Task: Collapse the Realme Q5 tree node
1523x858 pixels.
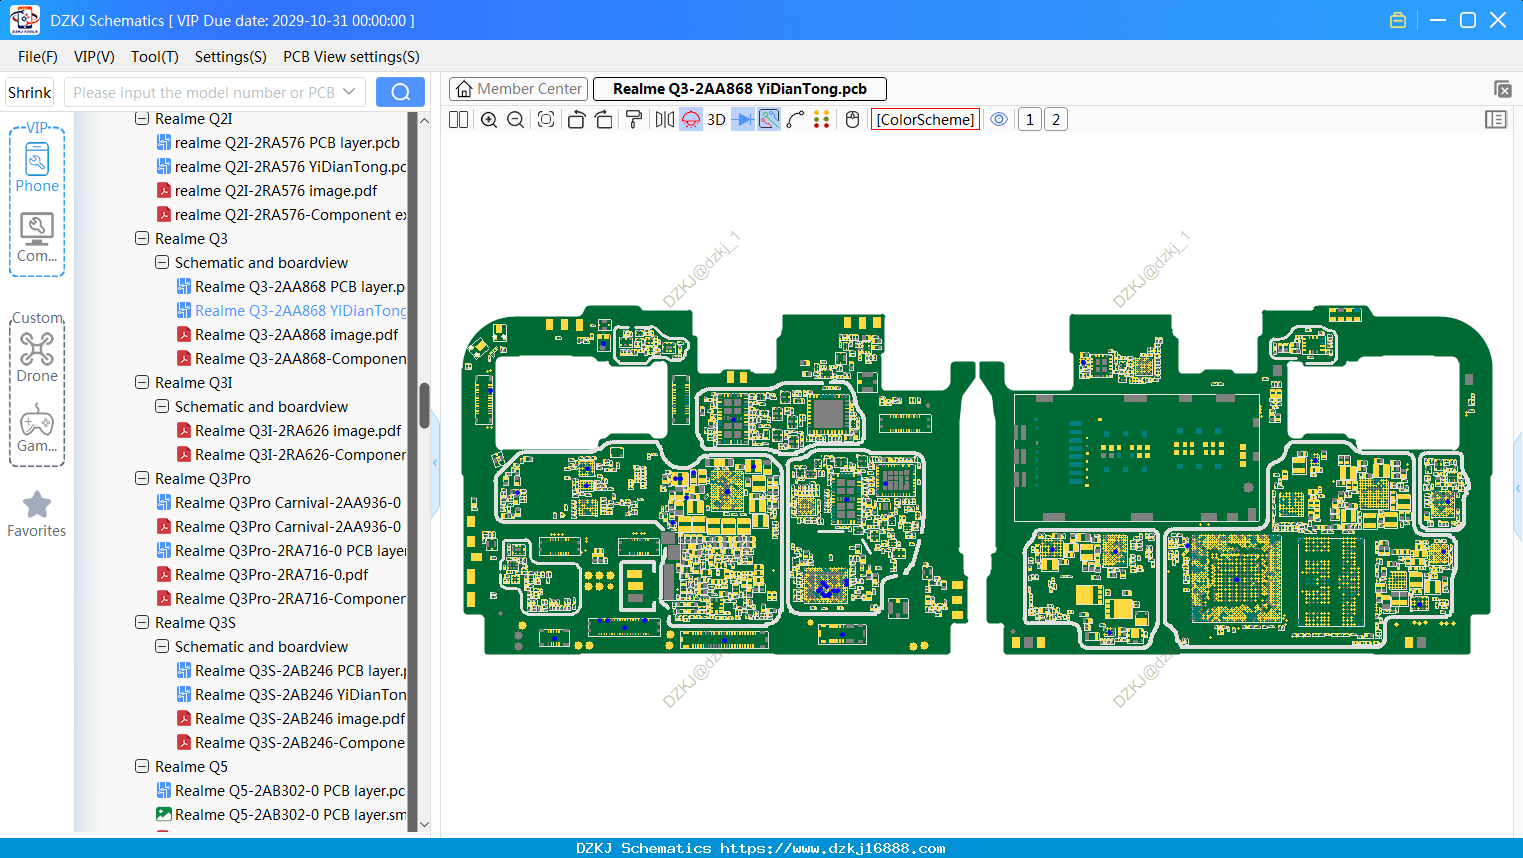Action: [142, 767]
